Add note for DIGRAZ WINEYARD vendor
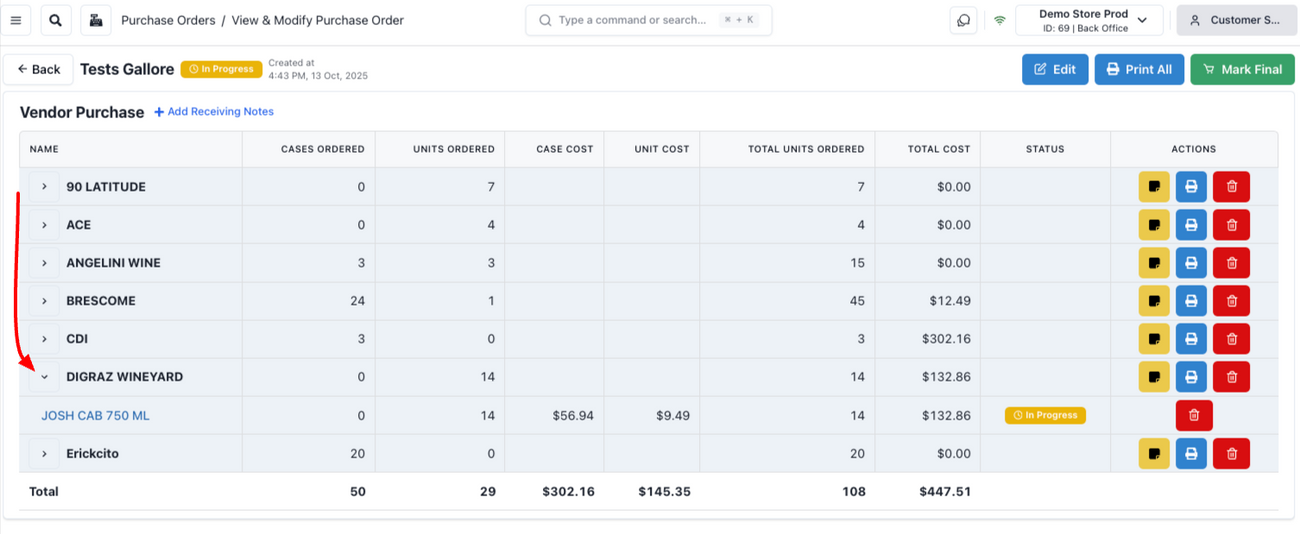Image resolution: width=1300 pixels, height=534 pixels. click(1154, 377)
